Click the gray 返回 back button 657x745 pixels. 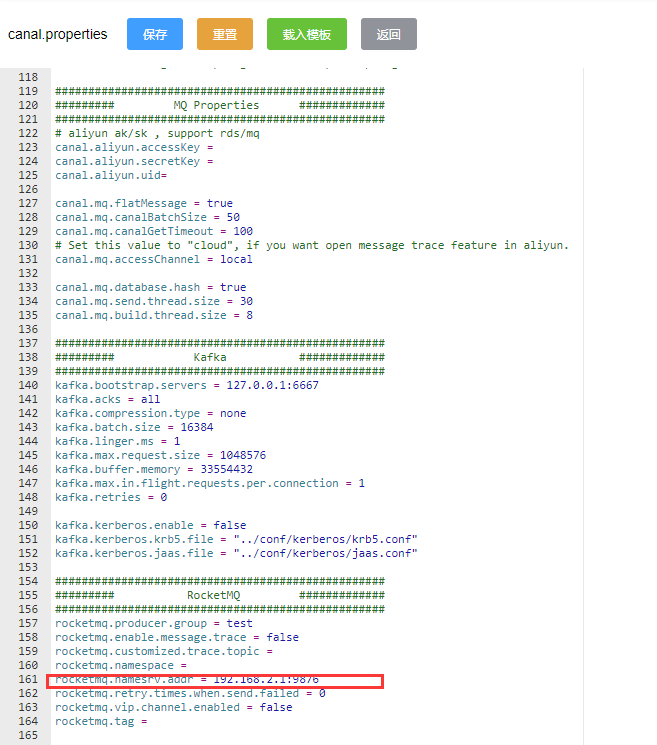coord(389,34)
